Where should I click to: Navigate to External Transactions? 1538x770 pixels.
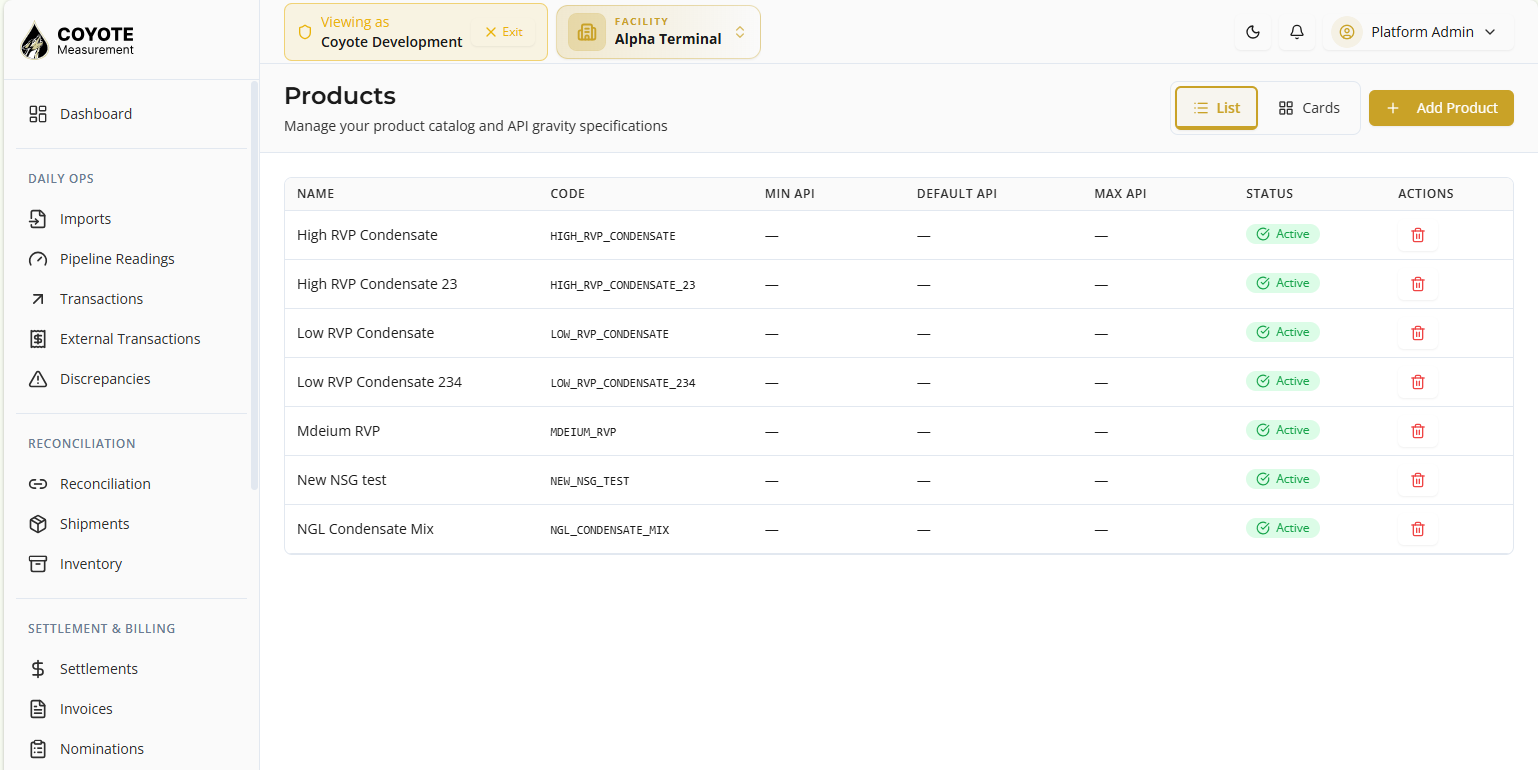pos(130,339)
